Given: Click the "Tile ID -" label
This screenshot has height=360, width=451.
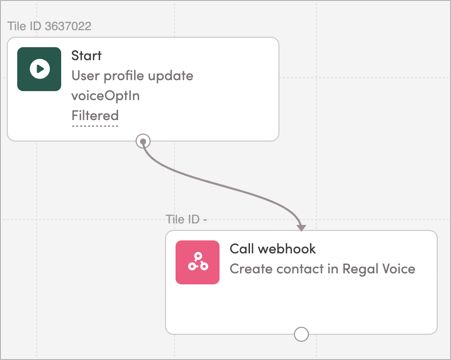Looking at the screenshot, I should coord(186,219).
